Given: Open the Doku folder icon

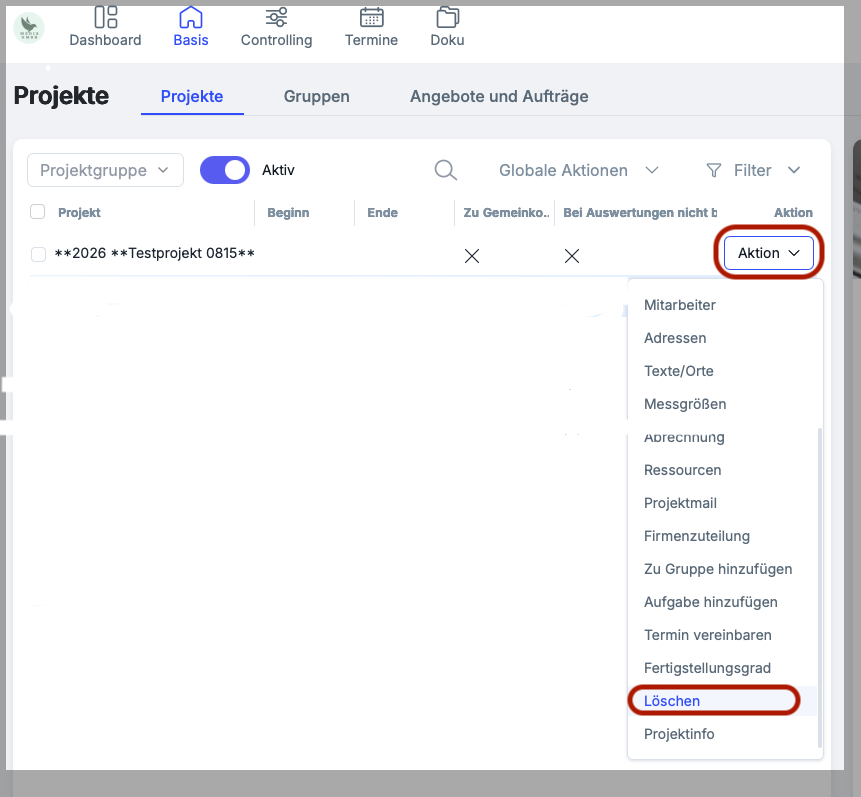Looking at the screenshot, I should [x=447, y=18].
